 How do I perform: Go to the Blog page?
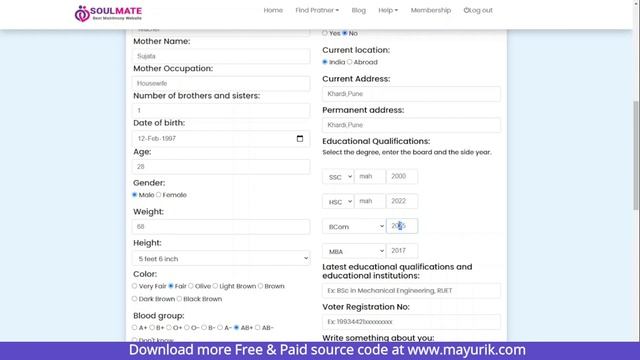click(x=359, y=10)
